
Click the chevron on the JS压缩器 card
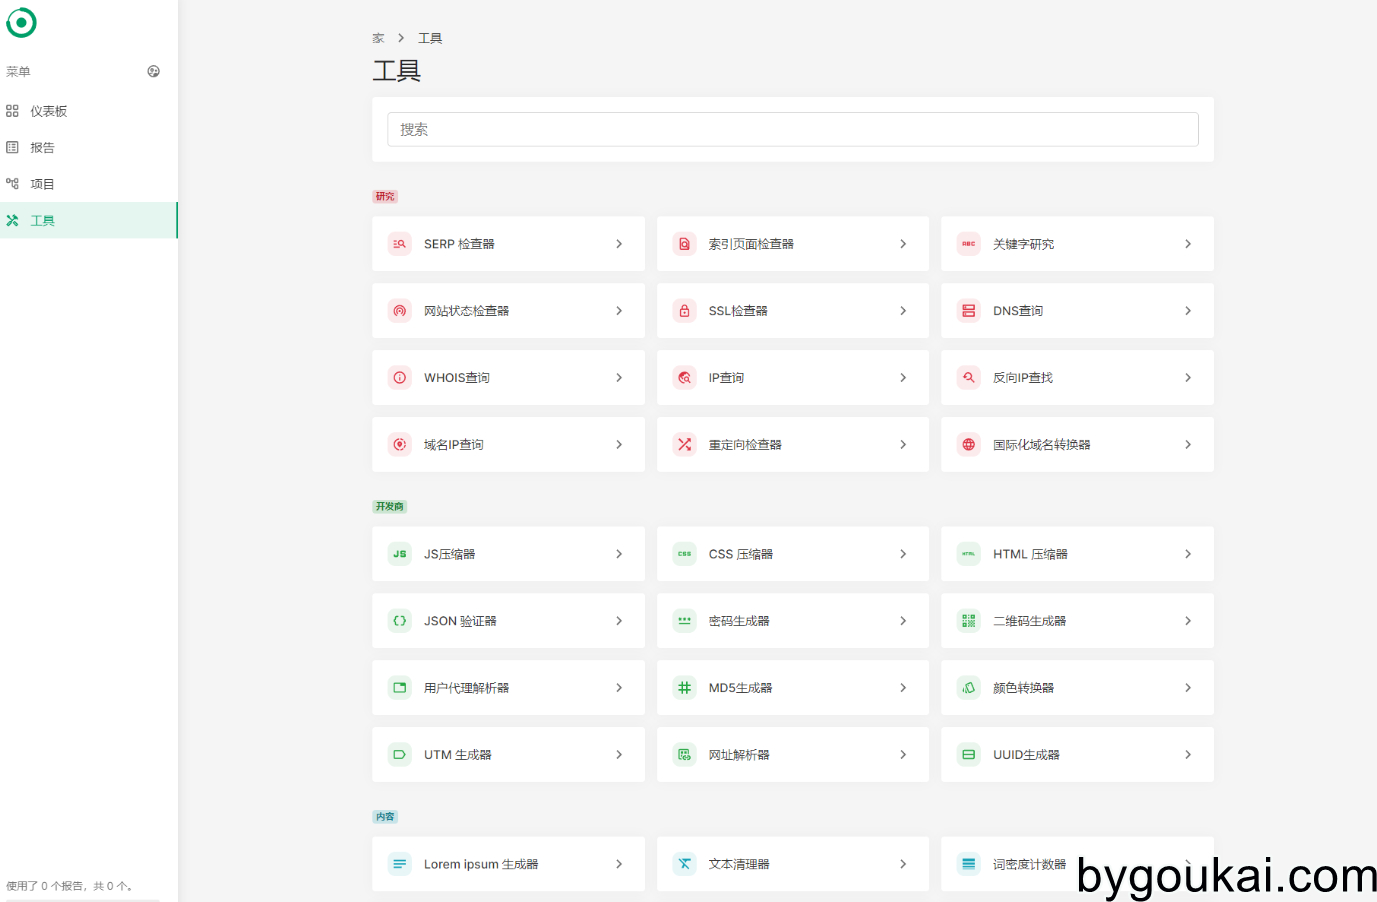point(619,554)
